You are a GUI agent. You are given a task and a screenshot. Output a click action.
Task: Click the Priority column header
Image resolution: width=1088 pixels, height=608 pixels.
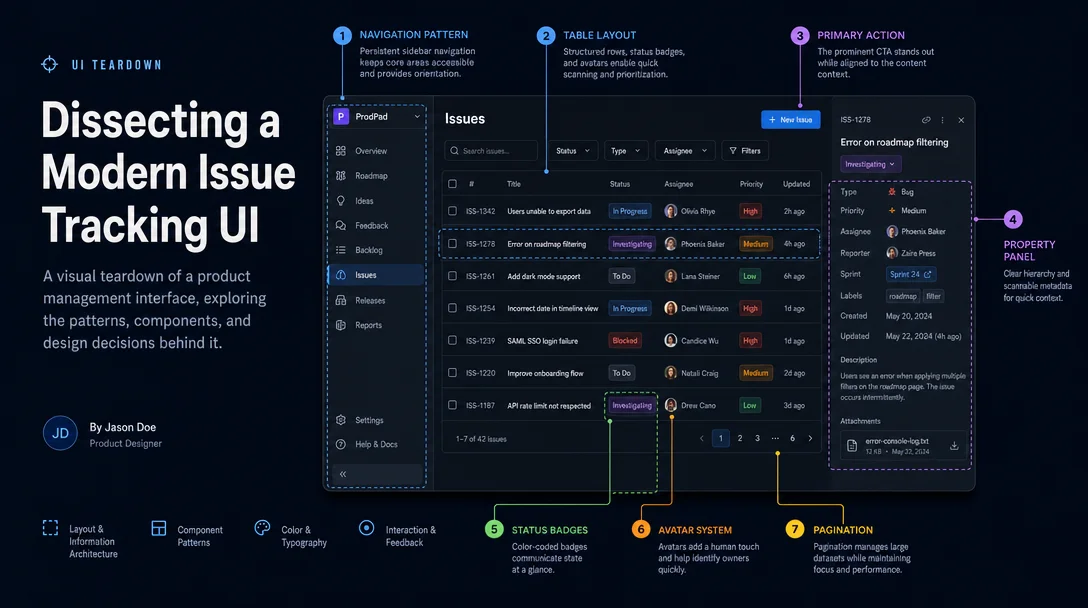tap(751, 184)
